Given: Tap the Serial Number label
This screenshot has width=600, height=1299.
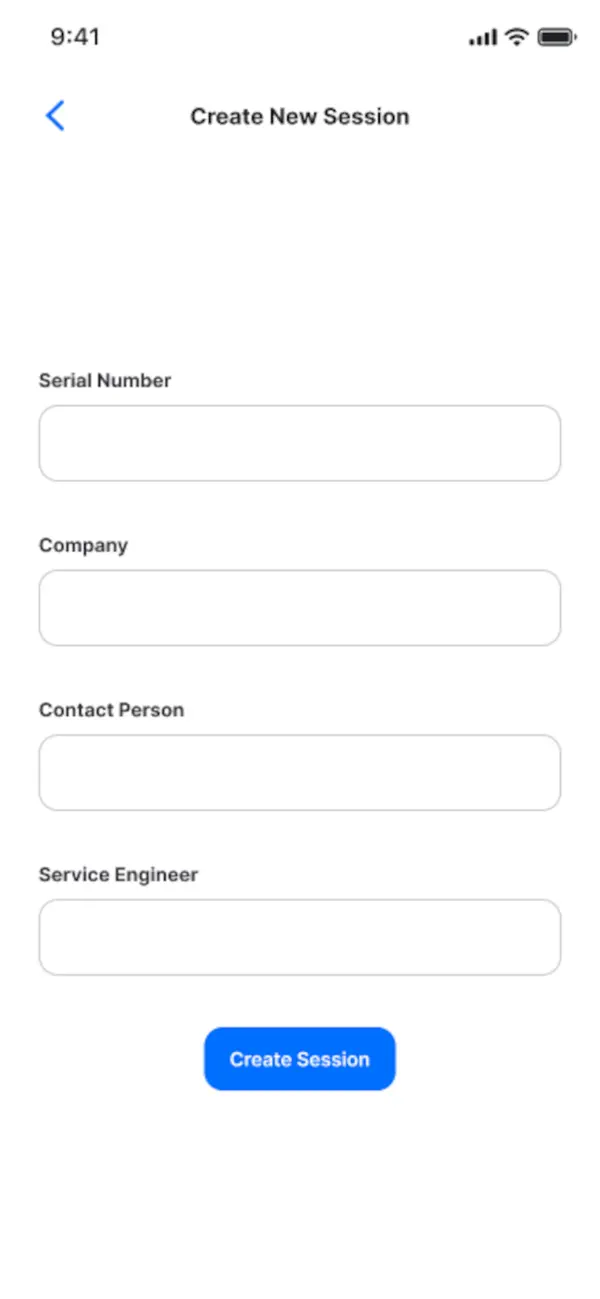Looking at the screenshot, I should (104, 380).
